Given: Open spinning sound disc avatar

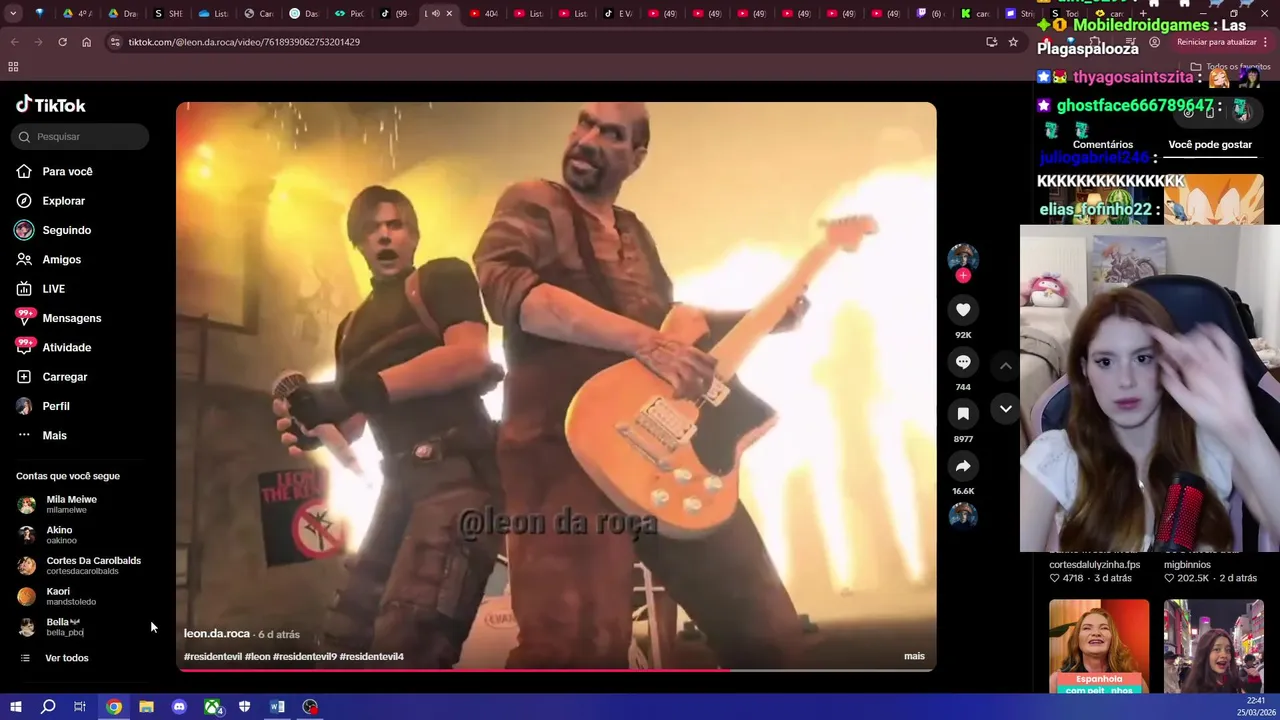Looking at the screenshot, I should [x=963, y=515].
